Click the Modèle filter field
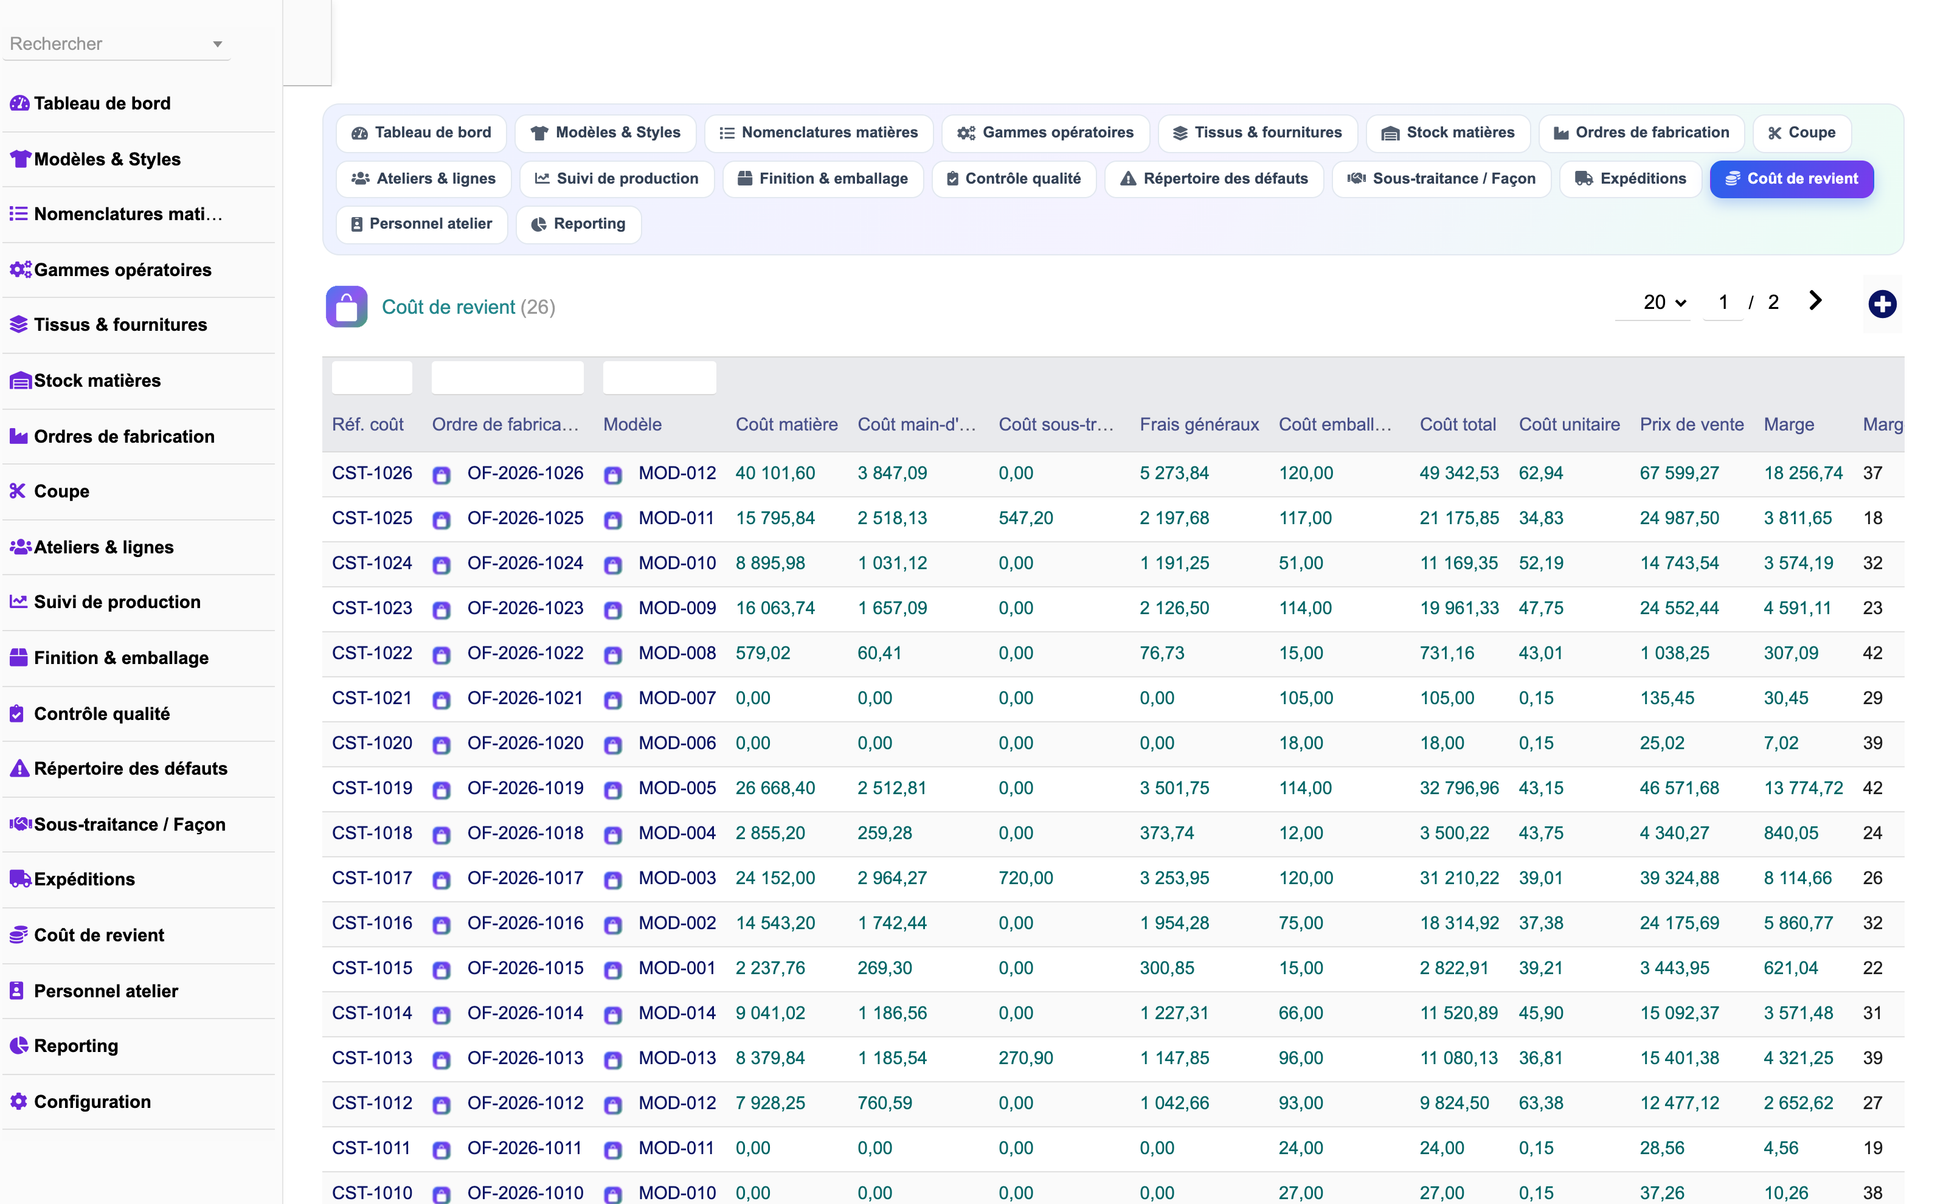The height and width of the screenshot is (1204, 1946). [660, 378]
